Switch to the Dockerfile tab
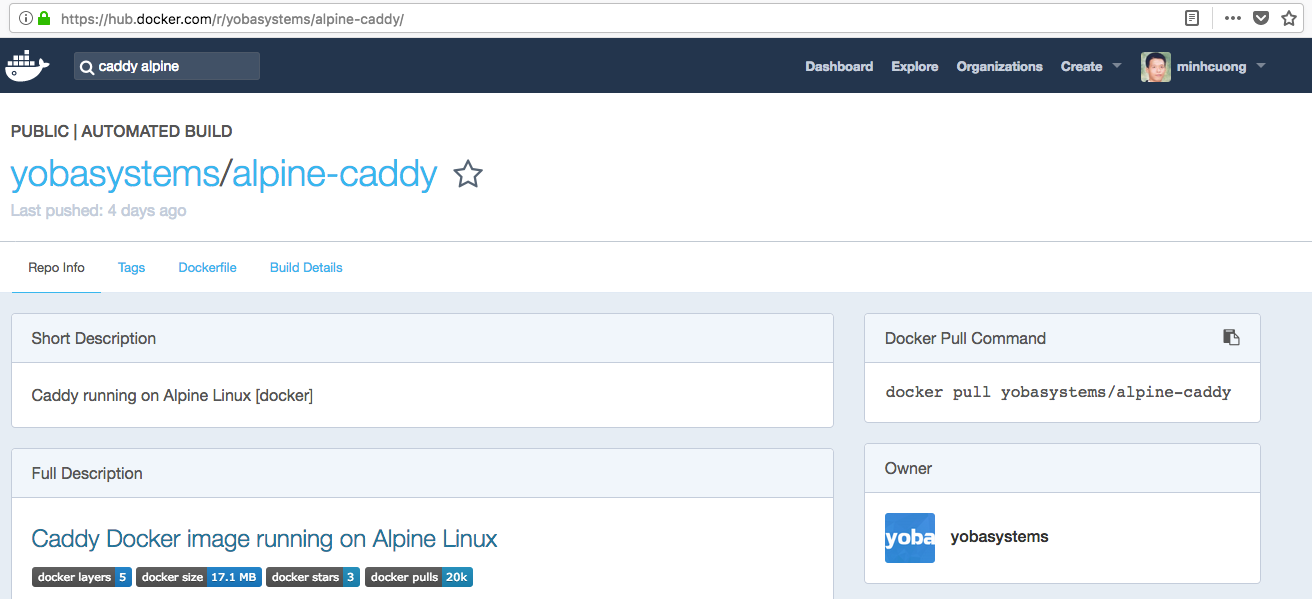1312x599 pixels. (207, 267)
